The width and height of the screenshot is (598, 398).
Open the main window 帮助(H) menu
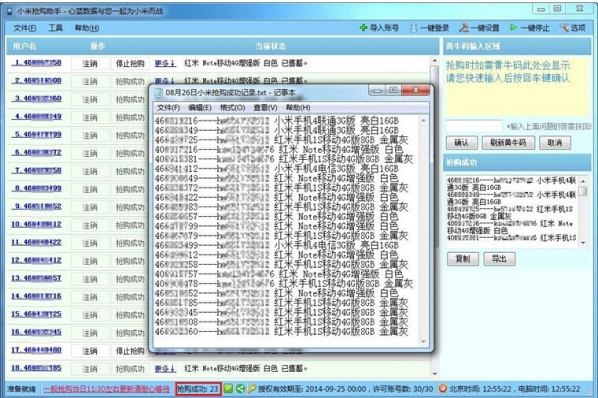(x=87, y=28)
